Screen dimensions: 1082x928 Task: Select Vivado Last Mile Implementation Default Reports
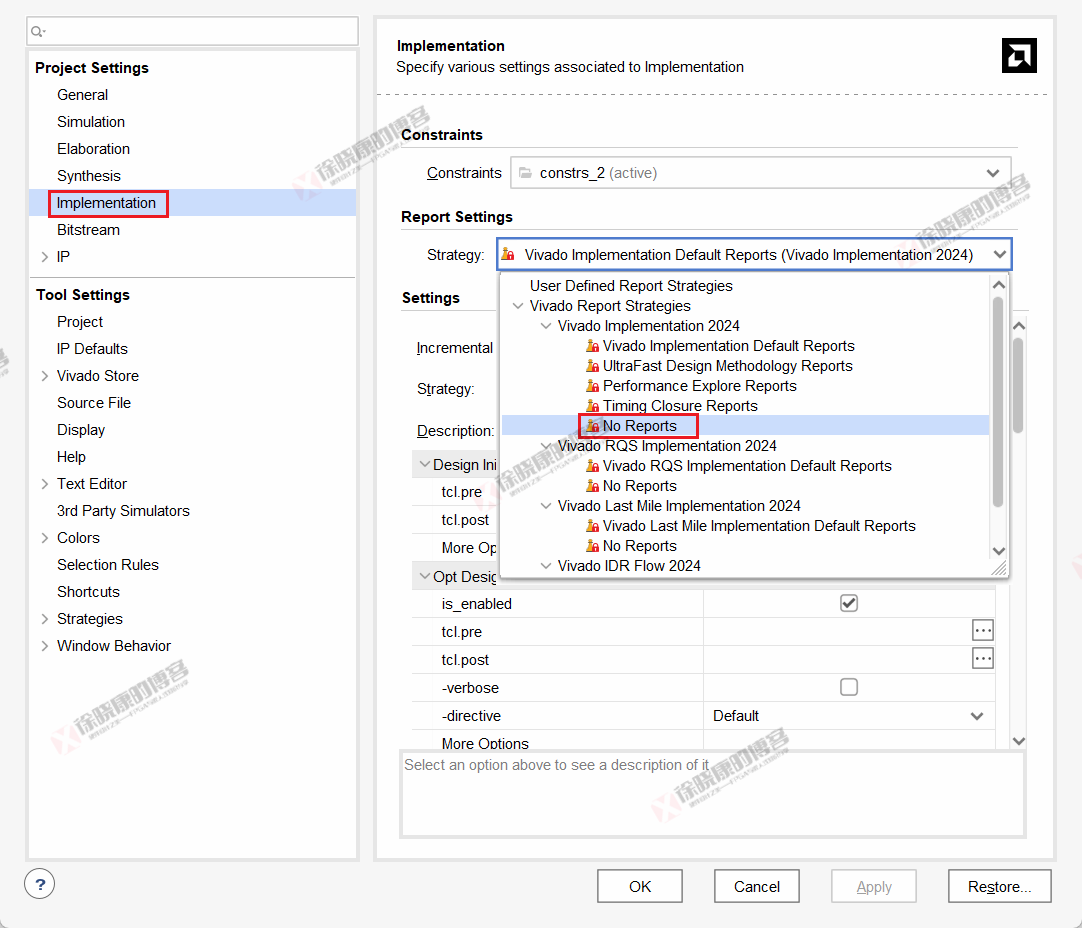(759, 526)
